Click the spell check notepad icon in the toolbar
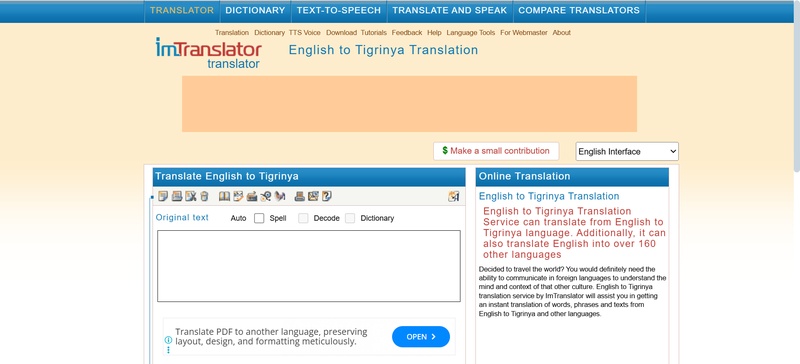Screen dimensions: 800x364 [238, 196]
